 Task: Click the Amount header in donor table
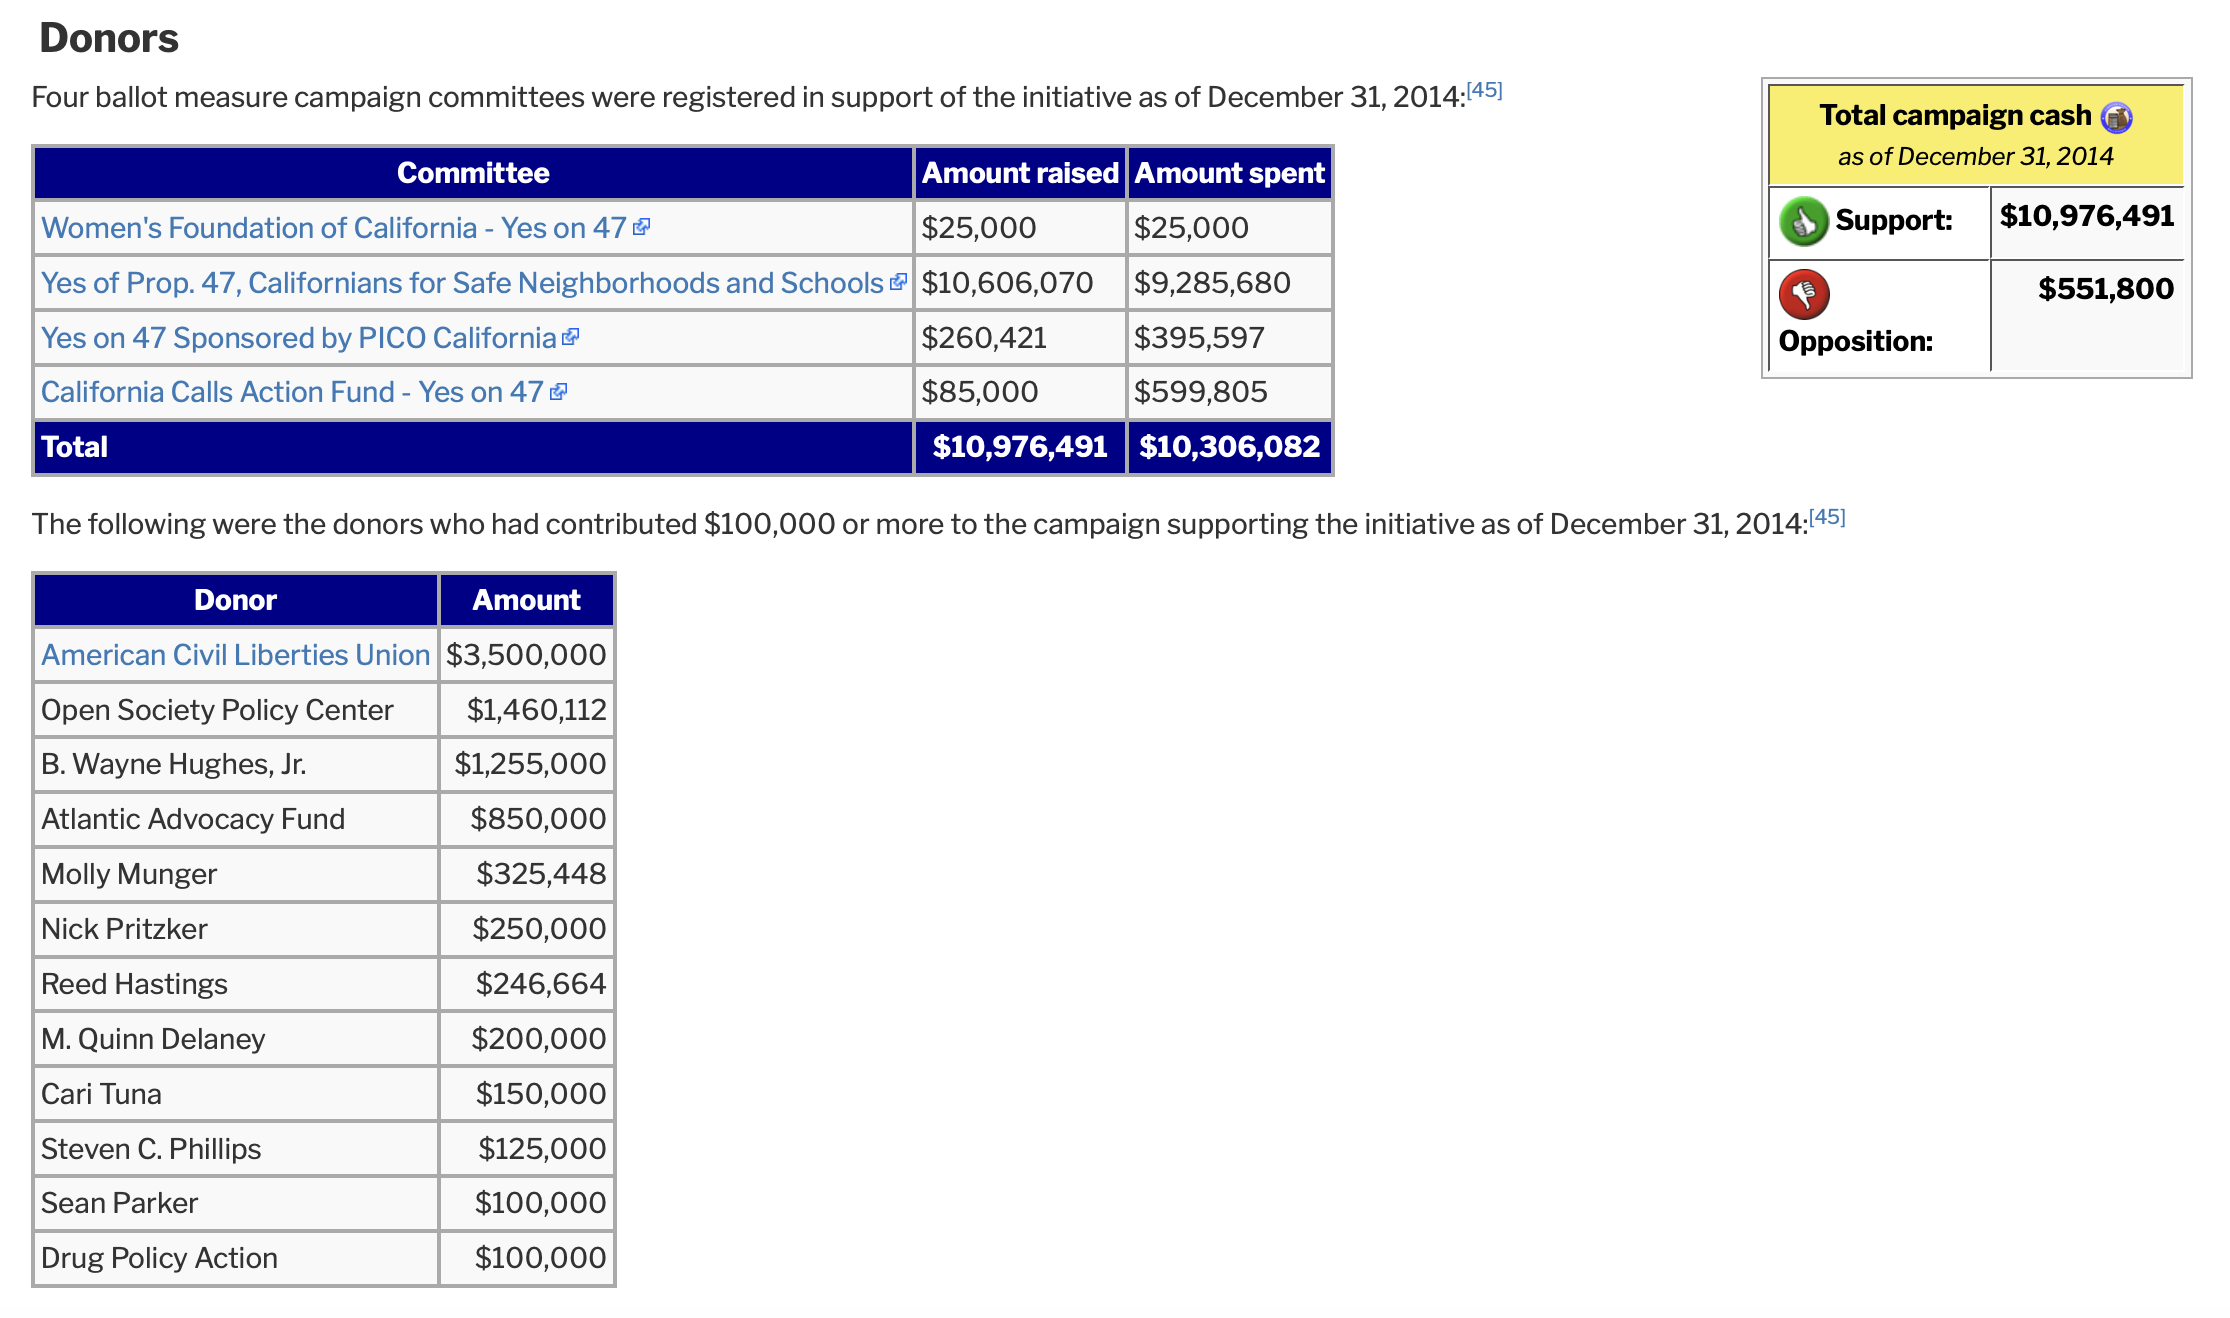(x=527, y=600)
